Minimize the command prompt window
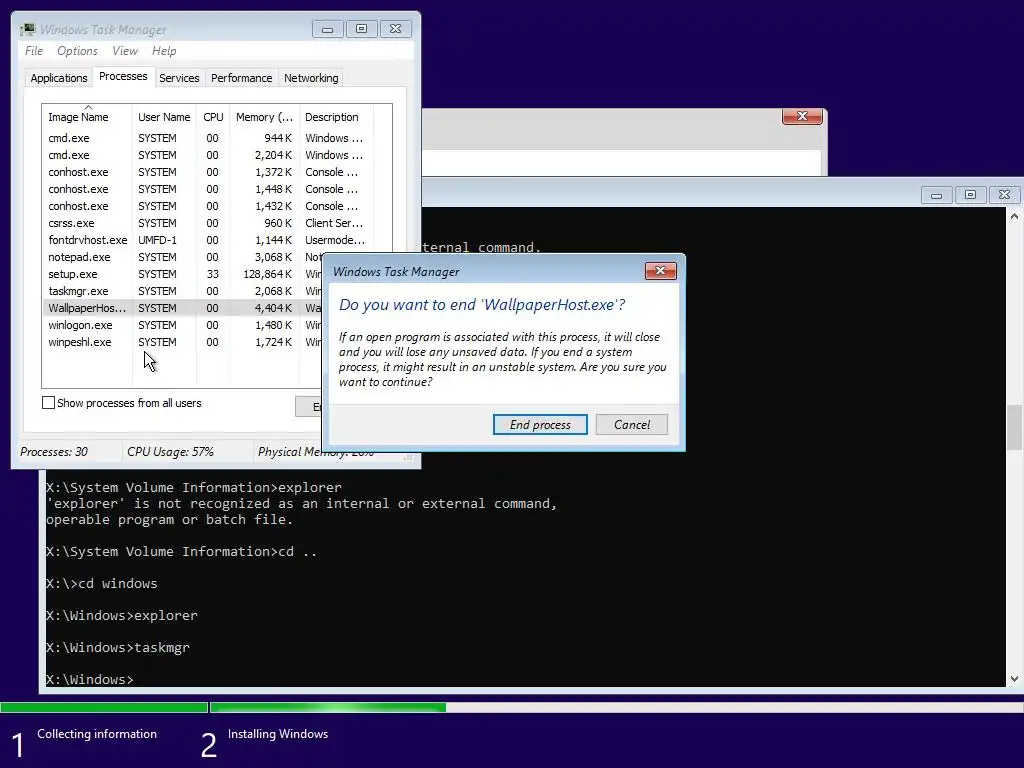This screenshot has width=1024, height=768. pyautogui.click(x=936, y=195)
